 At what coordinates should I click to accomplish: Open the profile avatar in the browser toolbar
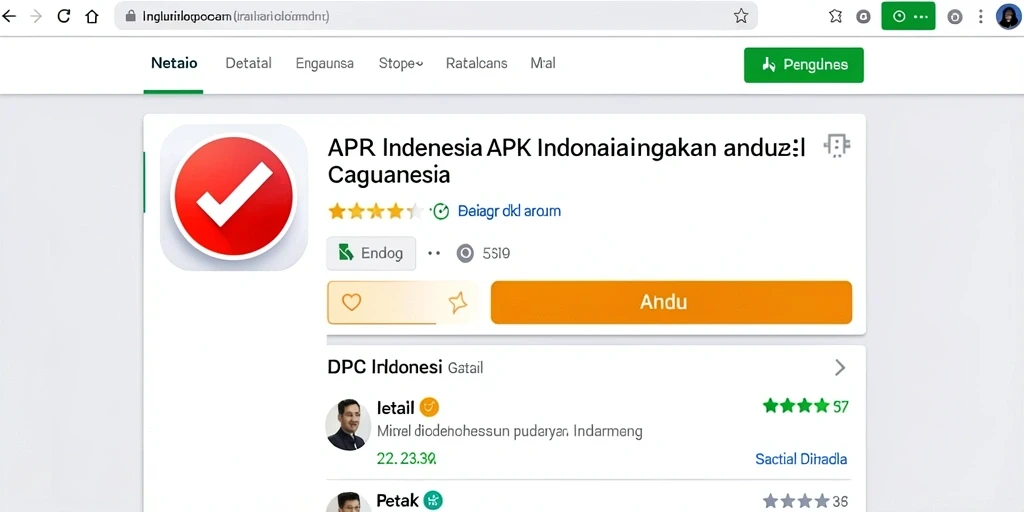coord(1008,16)
